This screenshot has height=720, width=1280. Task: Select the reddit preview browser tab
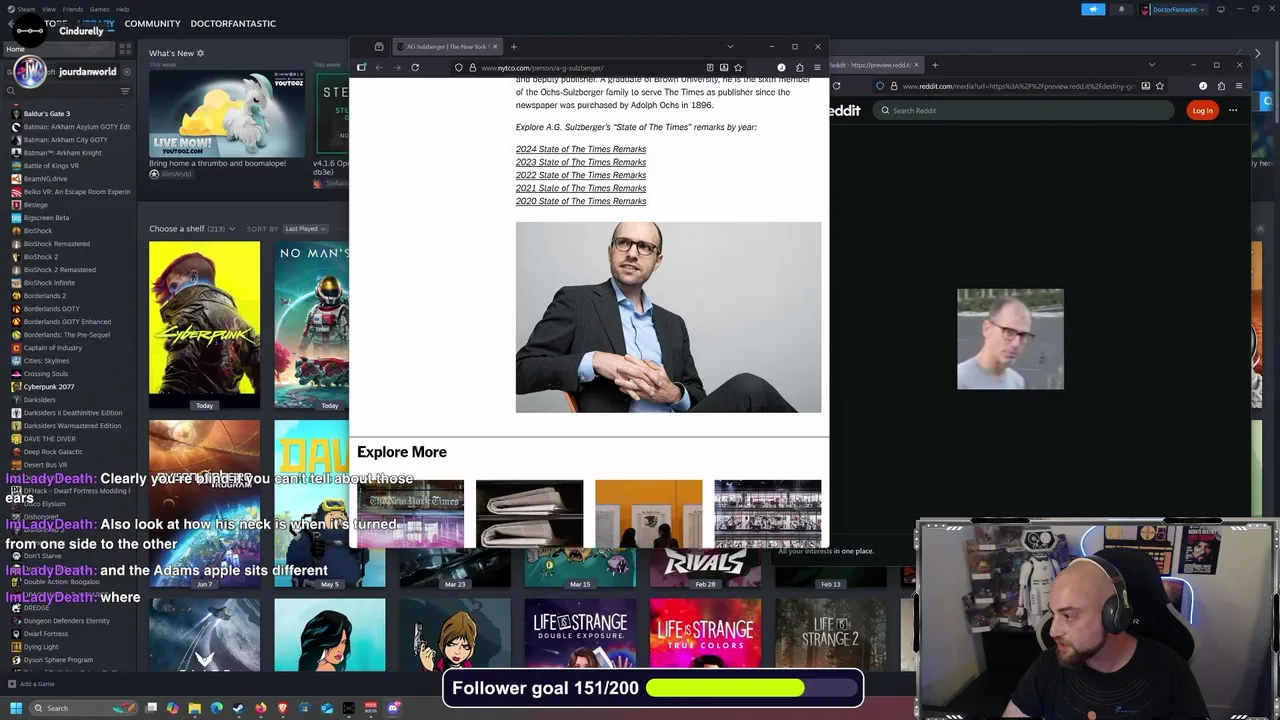point(875,65)
